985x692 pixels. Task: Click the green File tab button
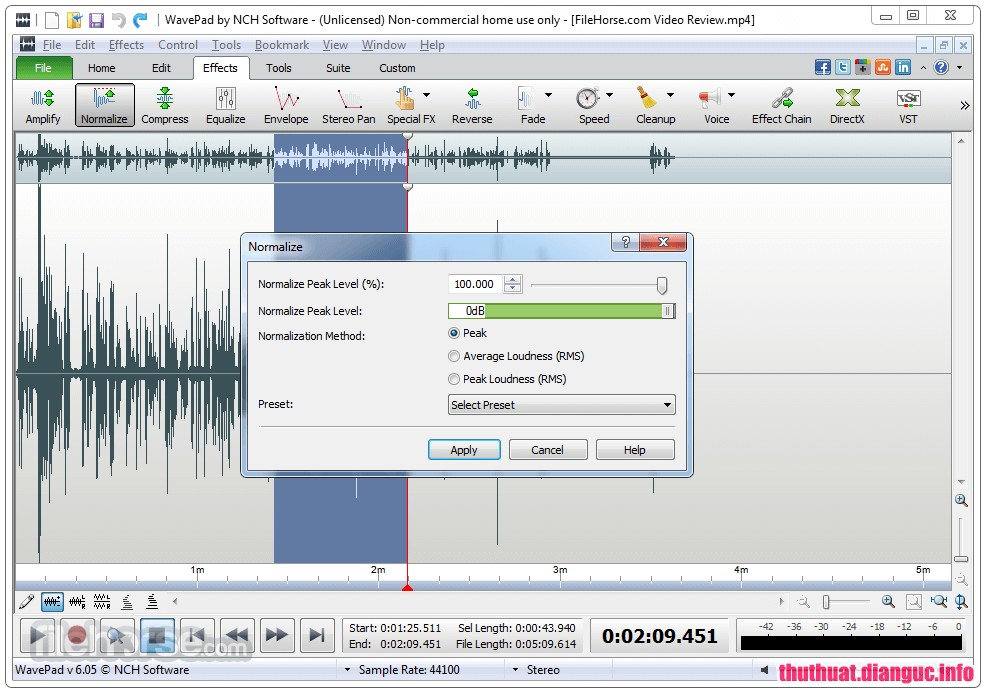43,68
